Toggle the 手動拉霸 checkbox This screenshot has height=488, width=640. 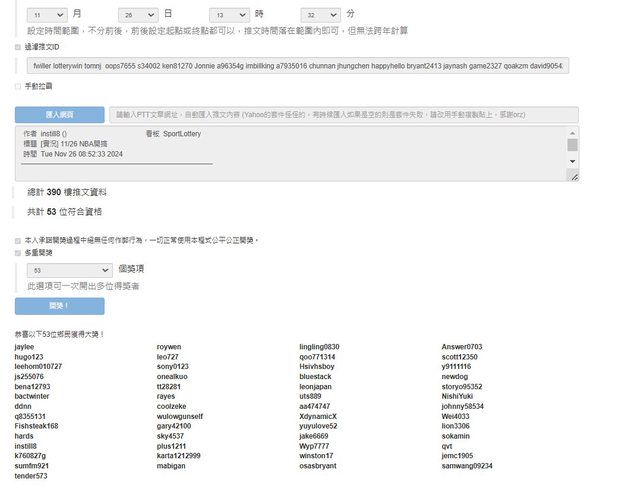point(18,87)
